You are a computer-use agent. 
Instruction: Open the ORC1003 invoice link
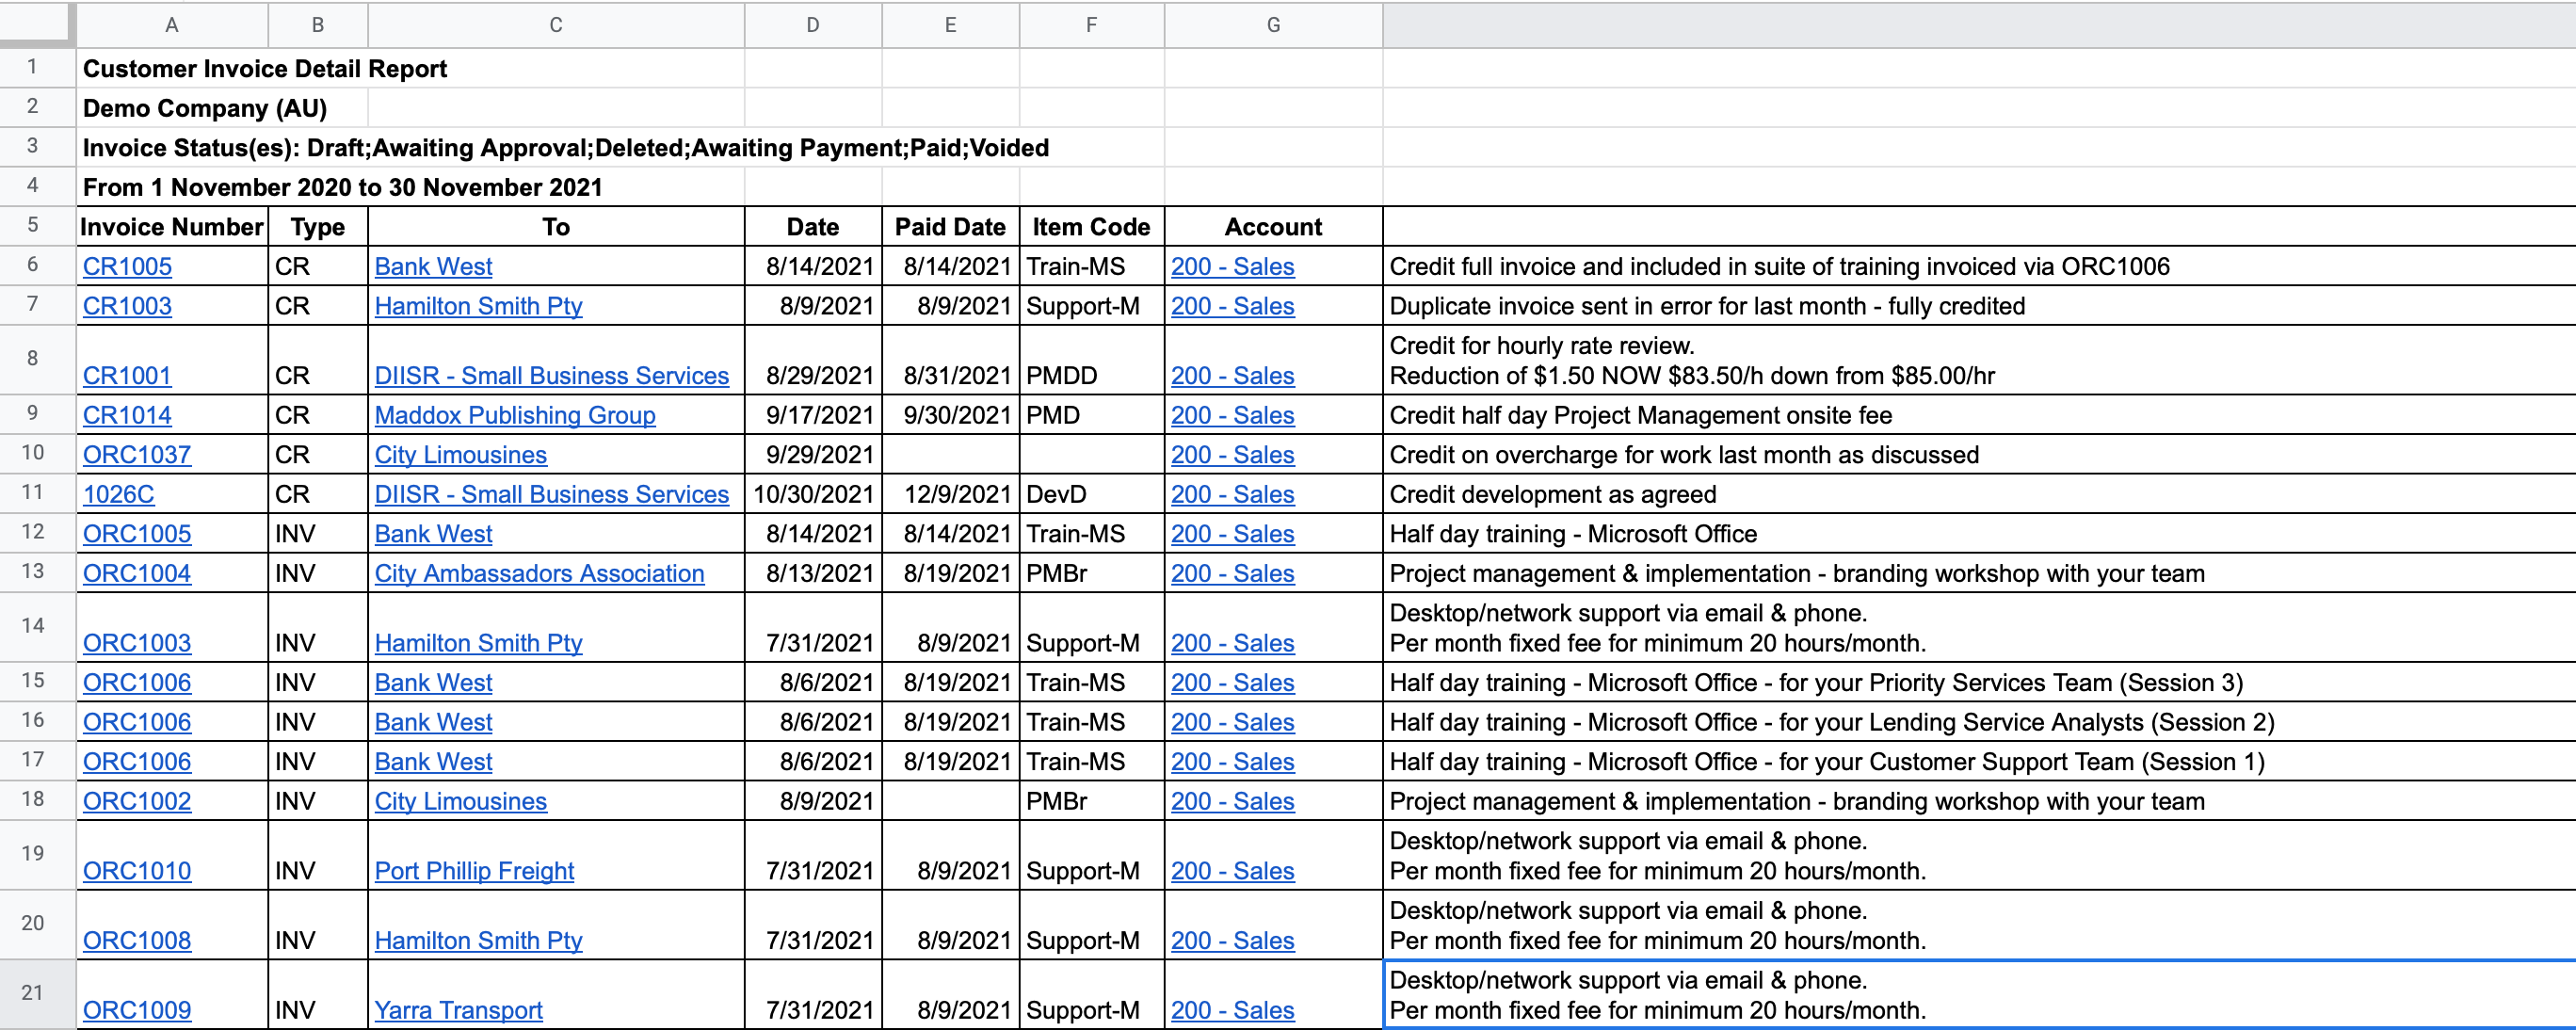137,643
